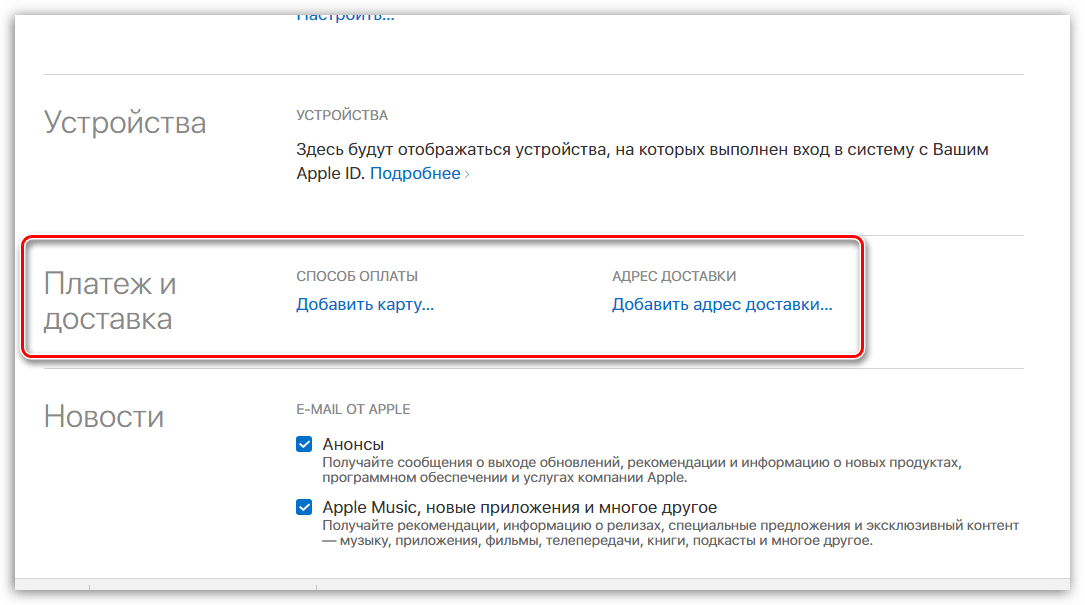Image resolution: width=1085 pixels, height=605 pixels.
Task: Open the Подробнее link about devices
Action: coord(414,174)
